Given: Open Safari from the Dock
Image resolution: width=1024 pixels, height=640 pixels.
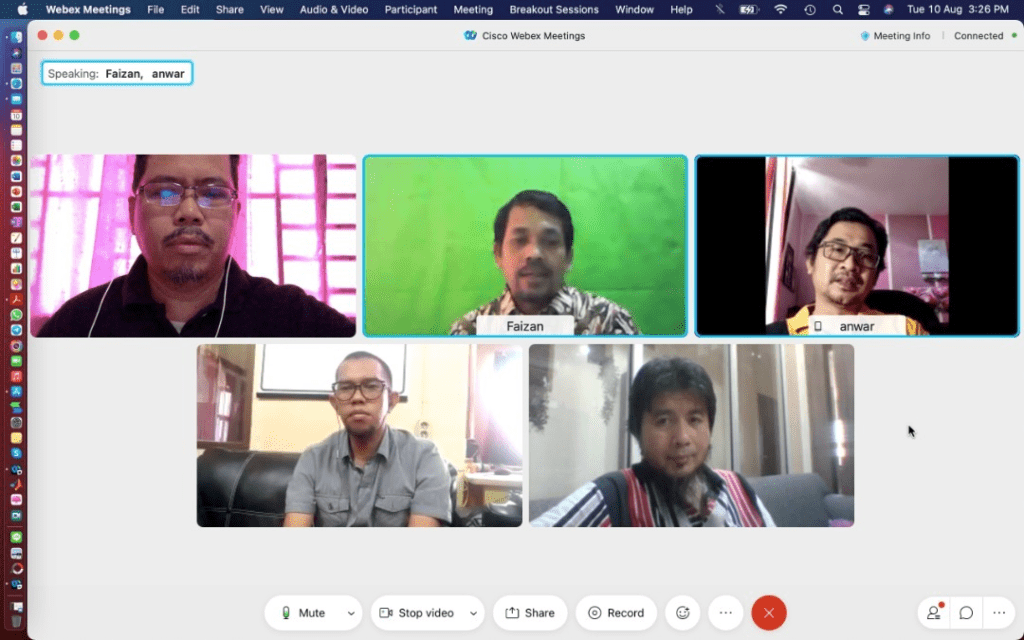Looking at the screenshot, I should click(x=16, y=84).
